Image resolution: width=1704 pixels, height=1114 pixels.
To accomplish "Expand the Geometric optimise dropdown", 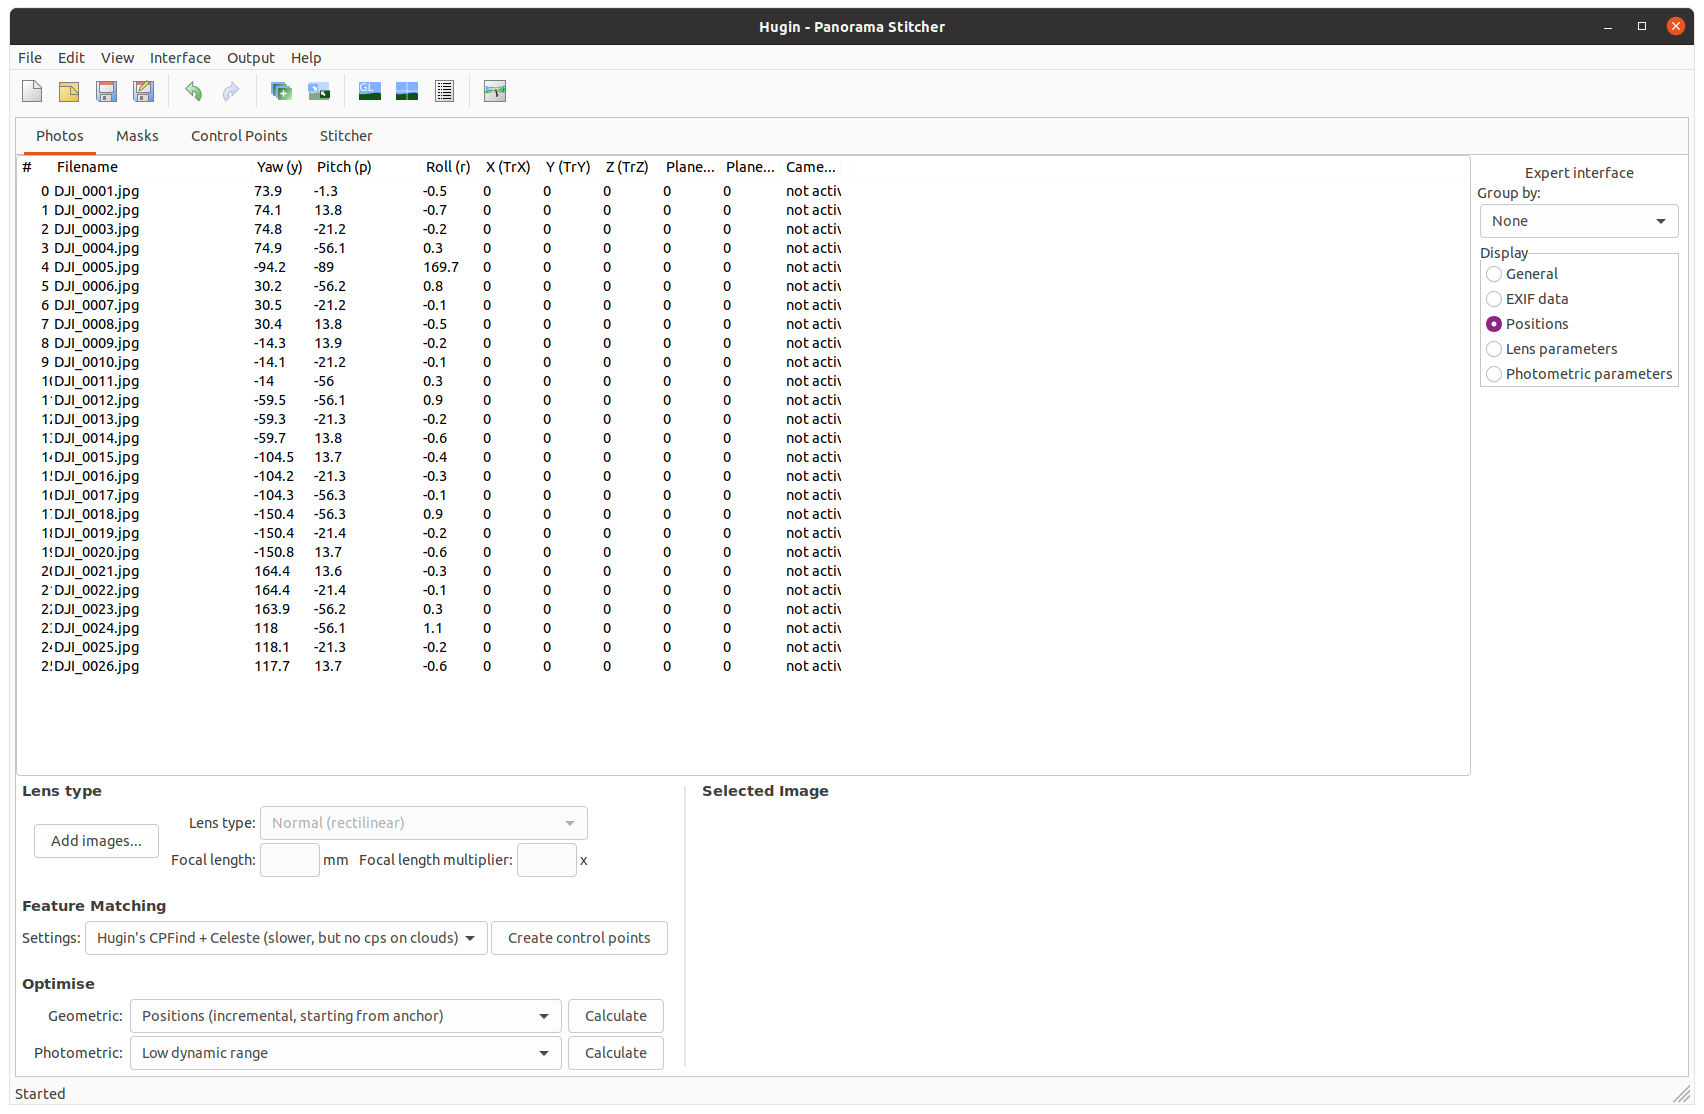I will [x=346, y=1016].
